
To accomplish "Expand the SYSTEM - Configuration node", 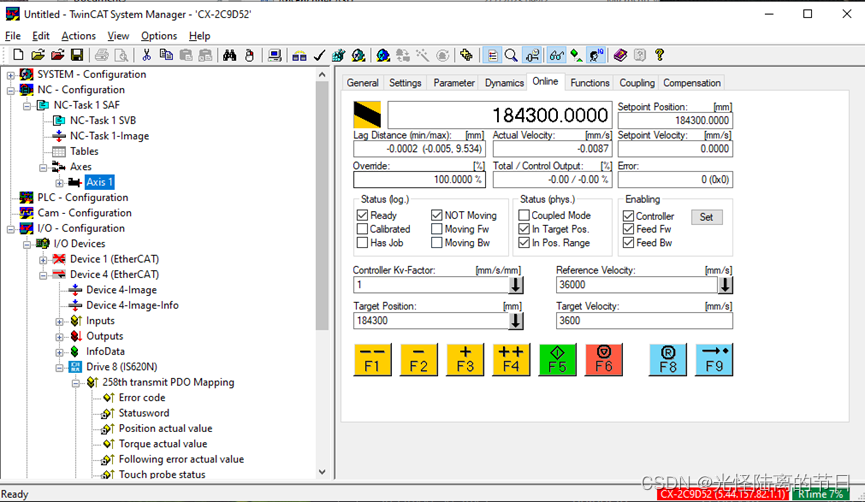I will pyautogui.click(x=10, y=74).
